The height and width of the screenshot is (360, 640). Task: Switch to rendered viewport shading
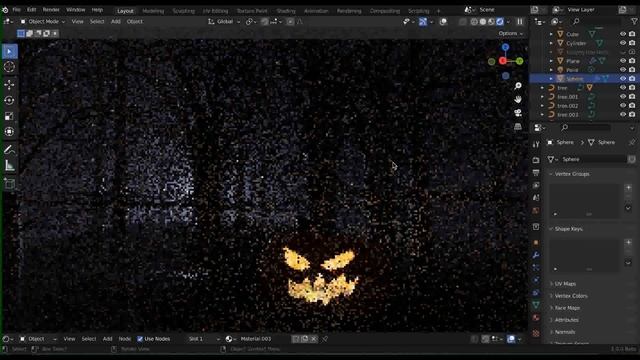500,22
